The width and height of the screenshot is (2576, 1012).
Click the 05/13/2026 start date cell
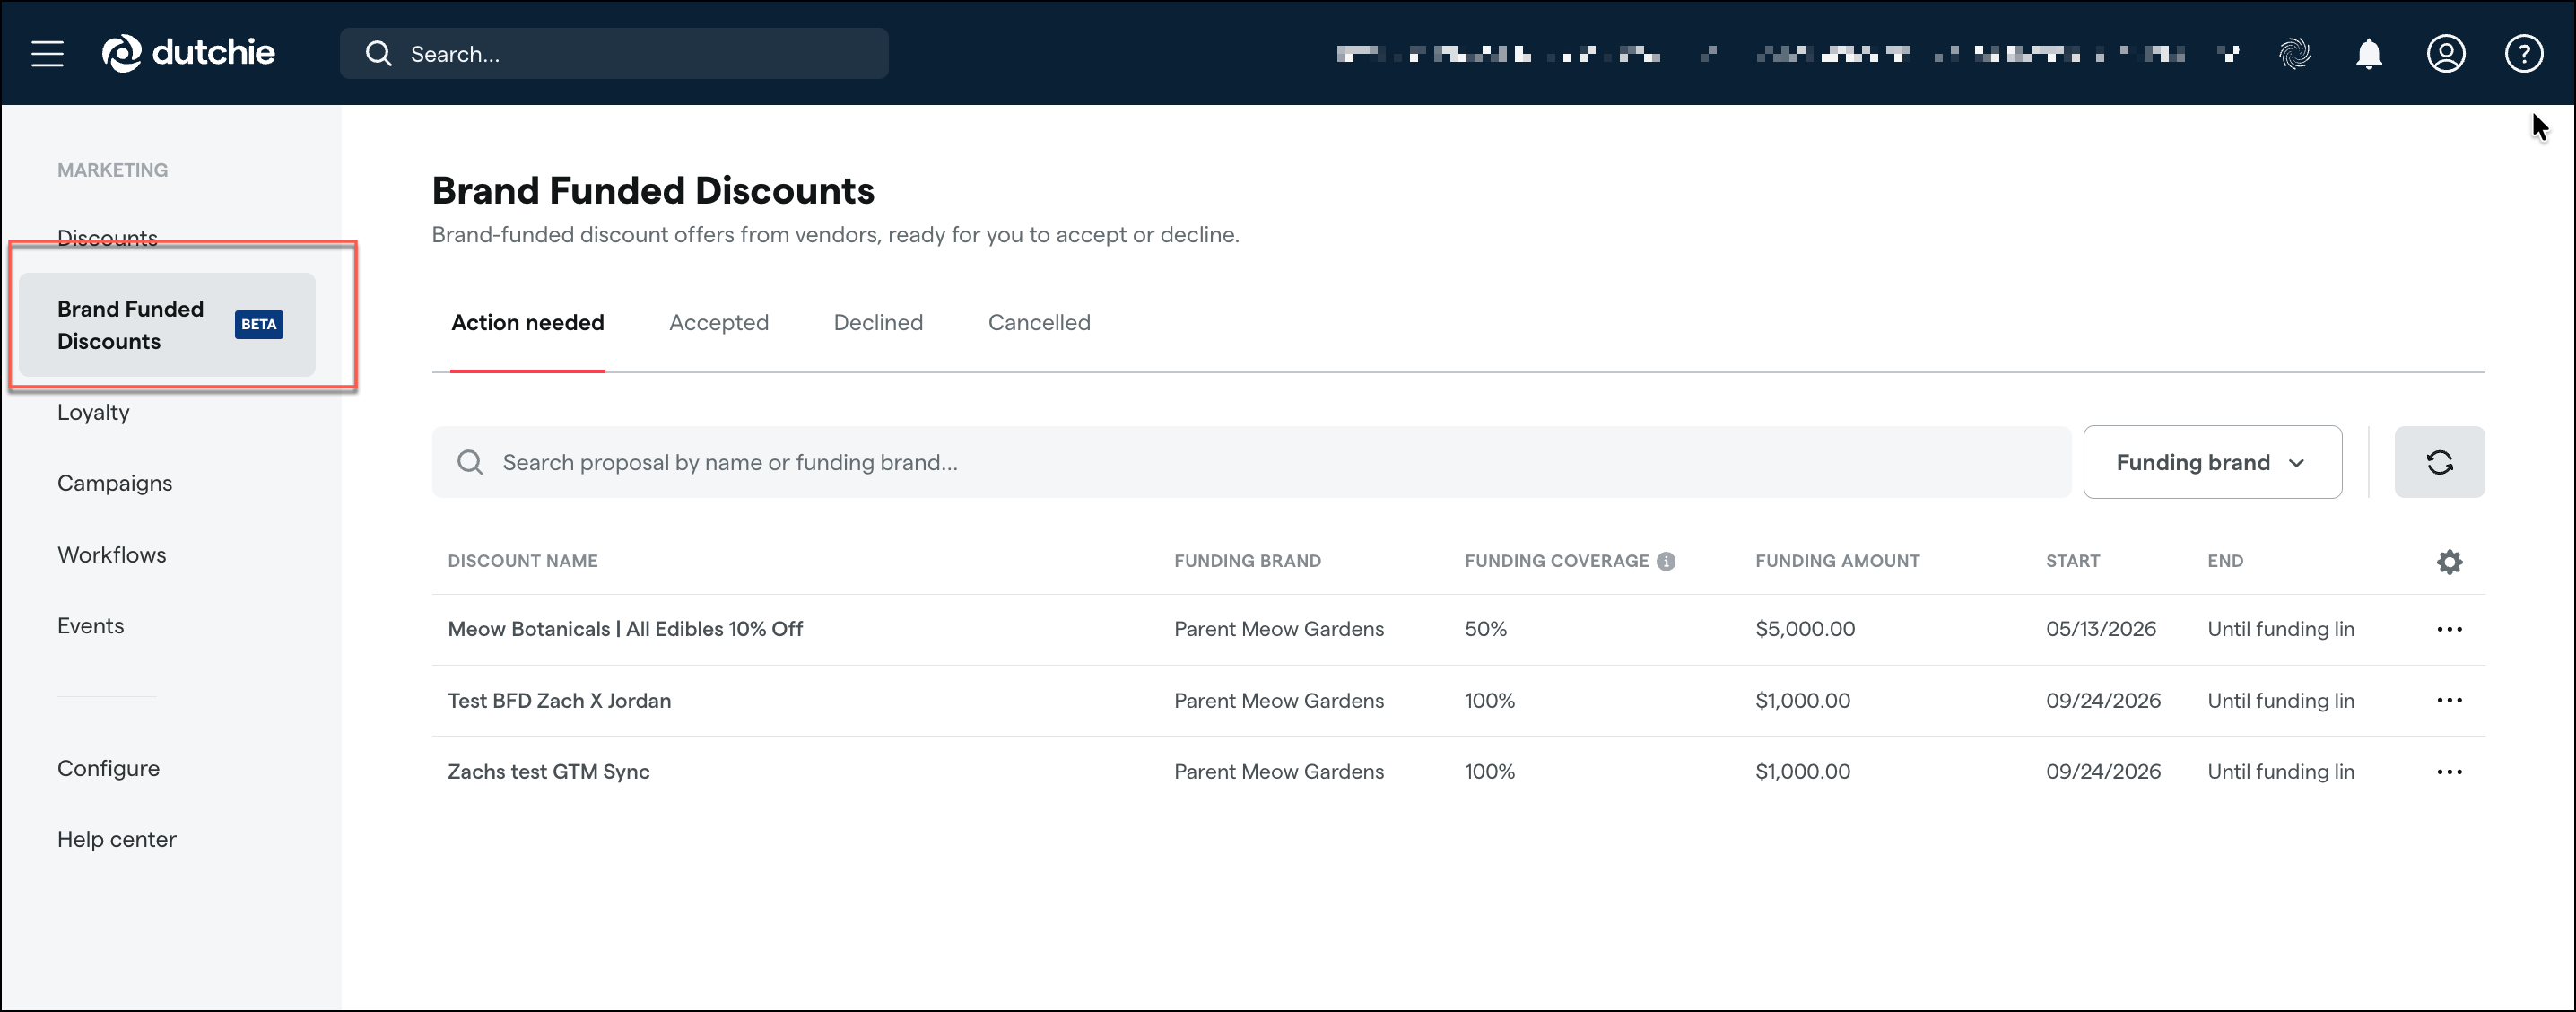coord(2100,630)
